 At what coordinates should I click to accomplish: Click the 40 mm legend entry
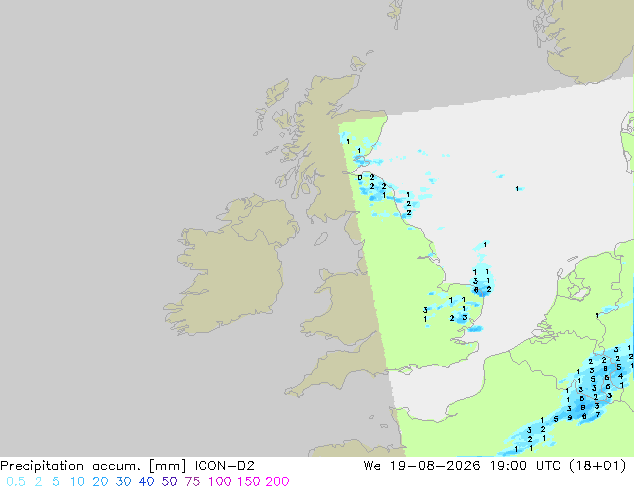(146, 482)
